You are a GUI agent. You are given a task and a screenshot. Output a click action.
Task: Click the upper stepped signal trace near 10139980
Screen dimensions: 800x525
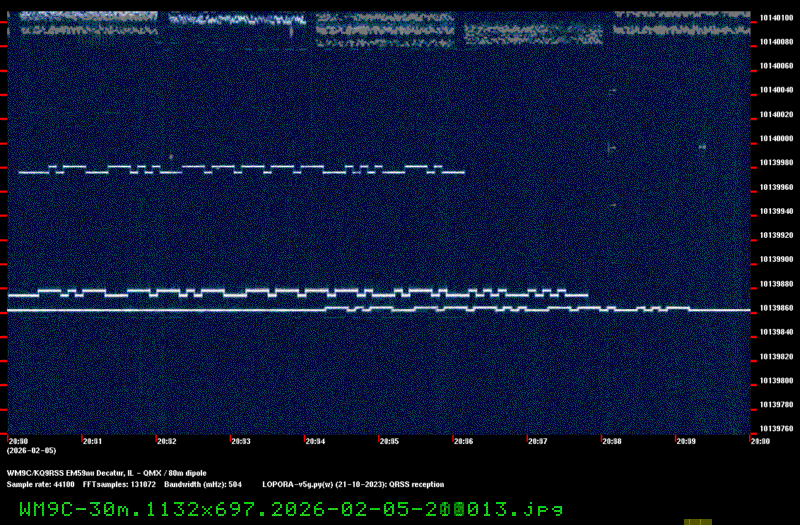pyautogui.click(x=240, y=168)
